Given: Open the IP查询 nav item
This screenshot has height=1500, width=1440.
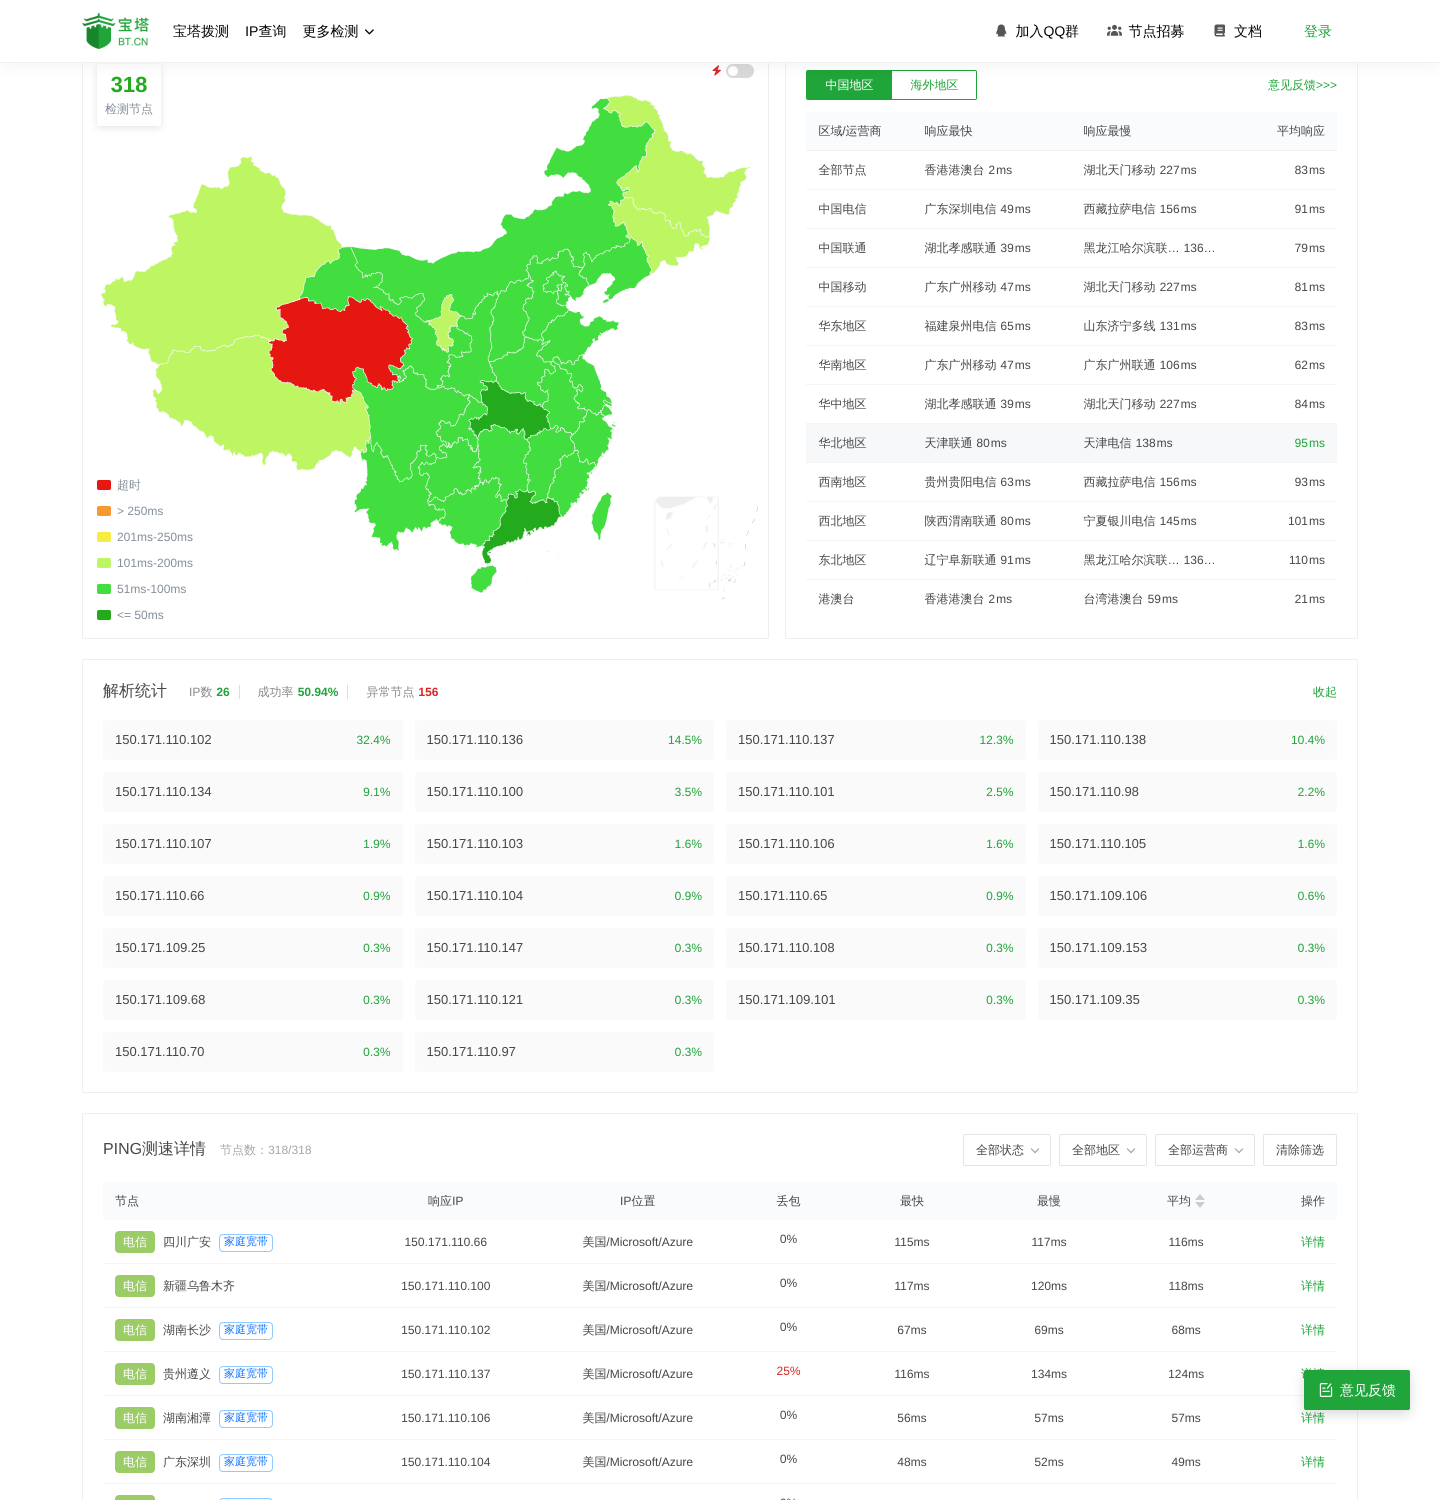Looking at the screenshot, I should [266, 32].
